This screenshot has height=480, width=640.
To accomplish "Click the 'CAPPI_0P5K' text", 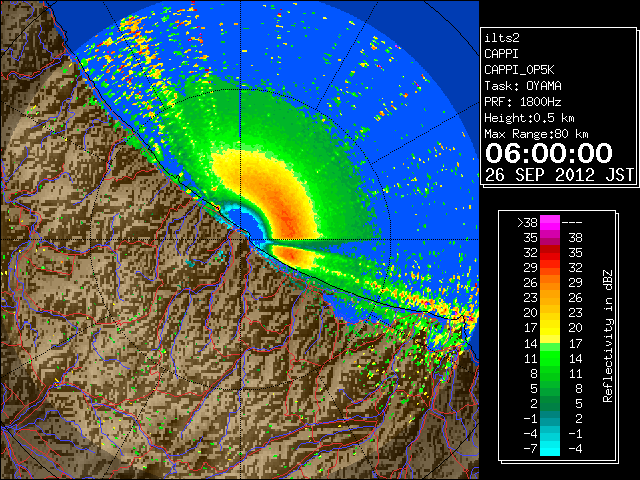I will click(x=519, y=70).
